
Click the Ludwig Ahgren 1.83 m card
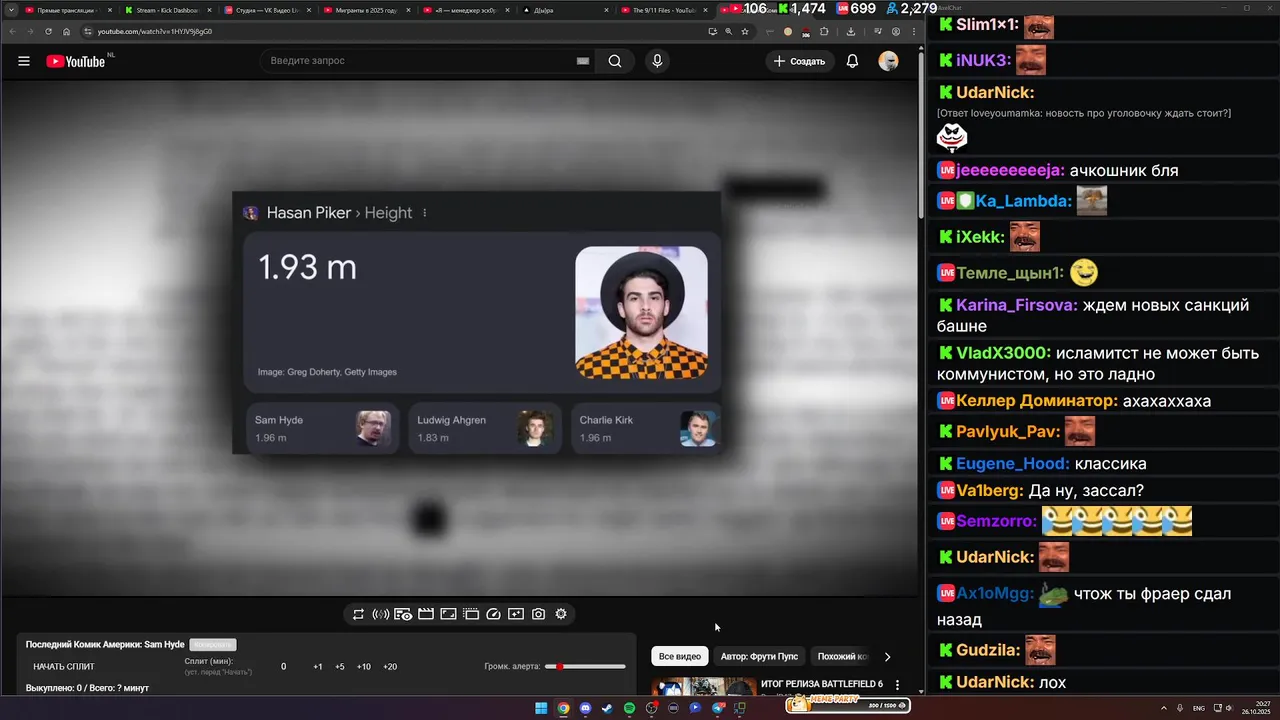[484, 428]
